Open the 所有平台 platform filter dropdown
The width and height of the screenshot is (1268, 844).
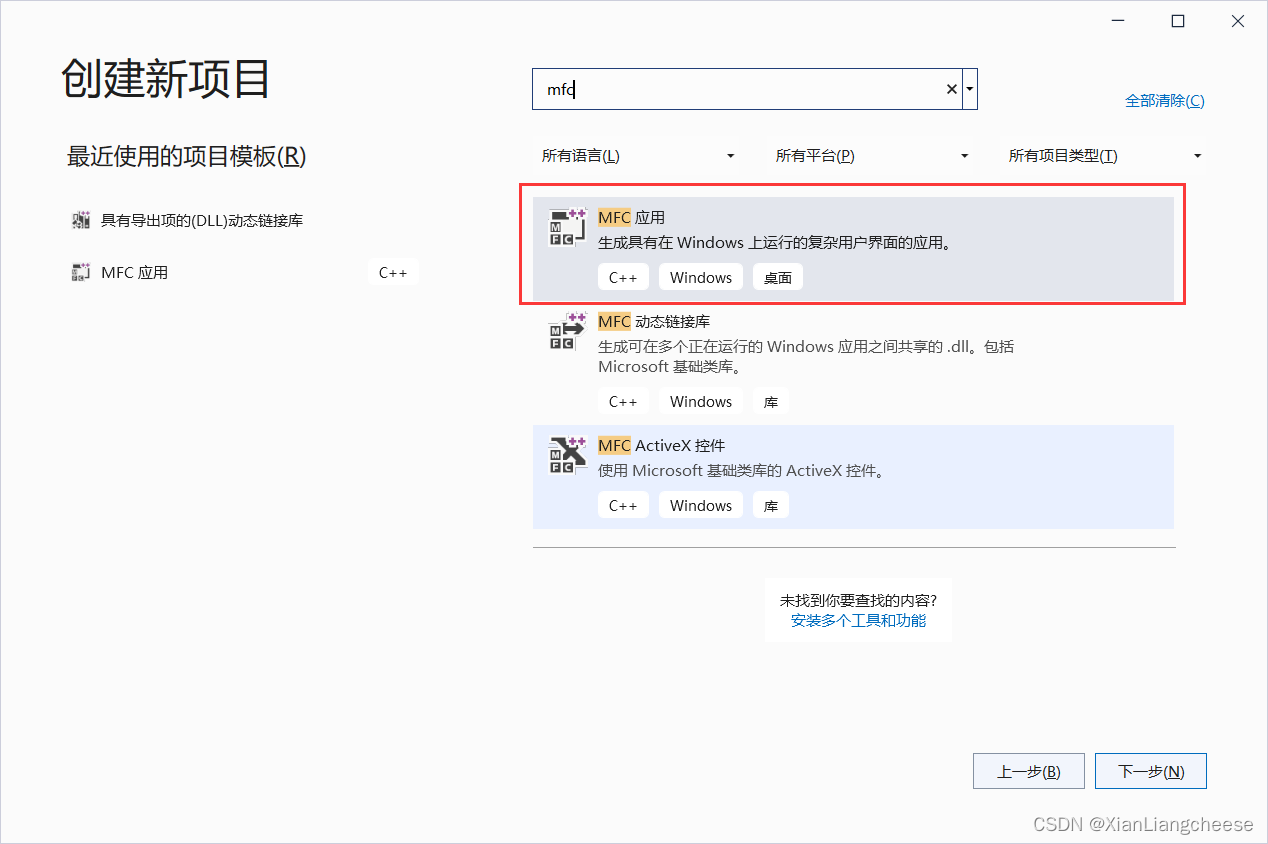872,156
